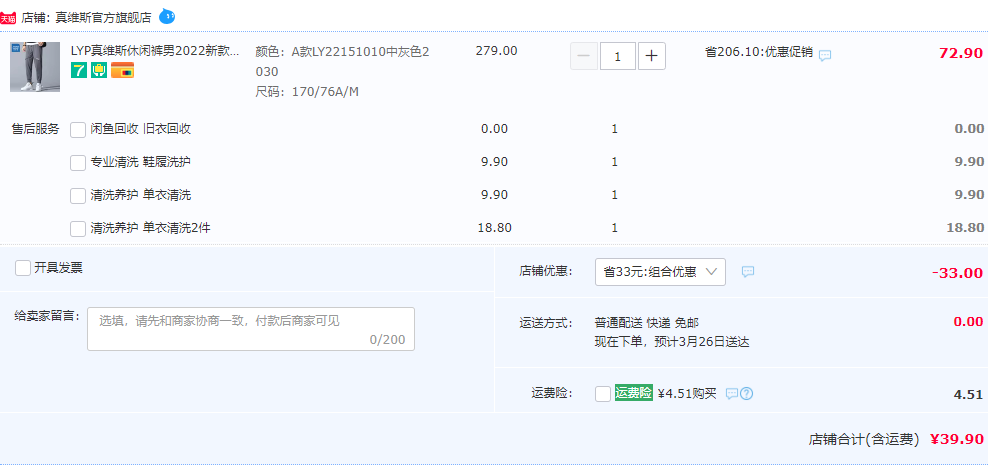Click the 0/200 character counter
This screenshot has width=988, height=465.
[388, 340]
